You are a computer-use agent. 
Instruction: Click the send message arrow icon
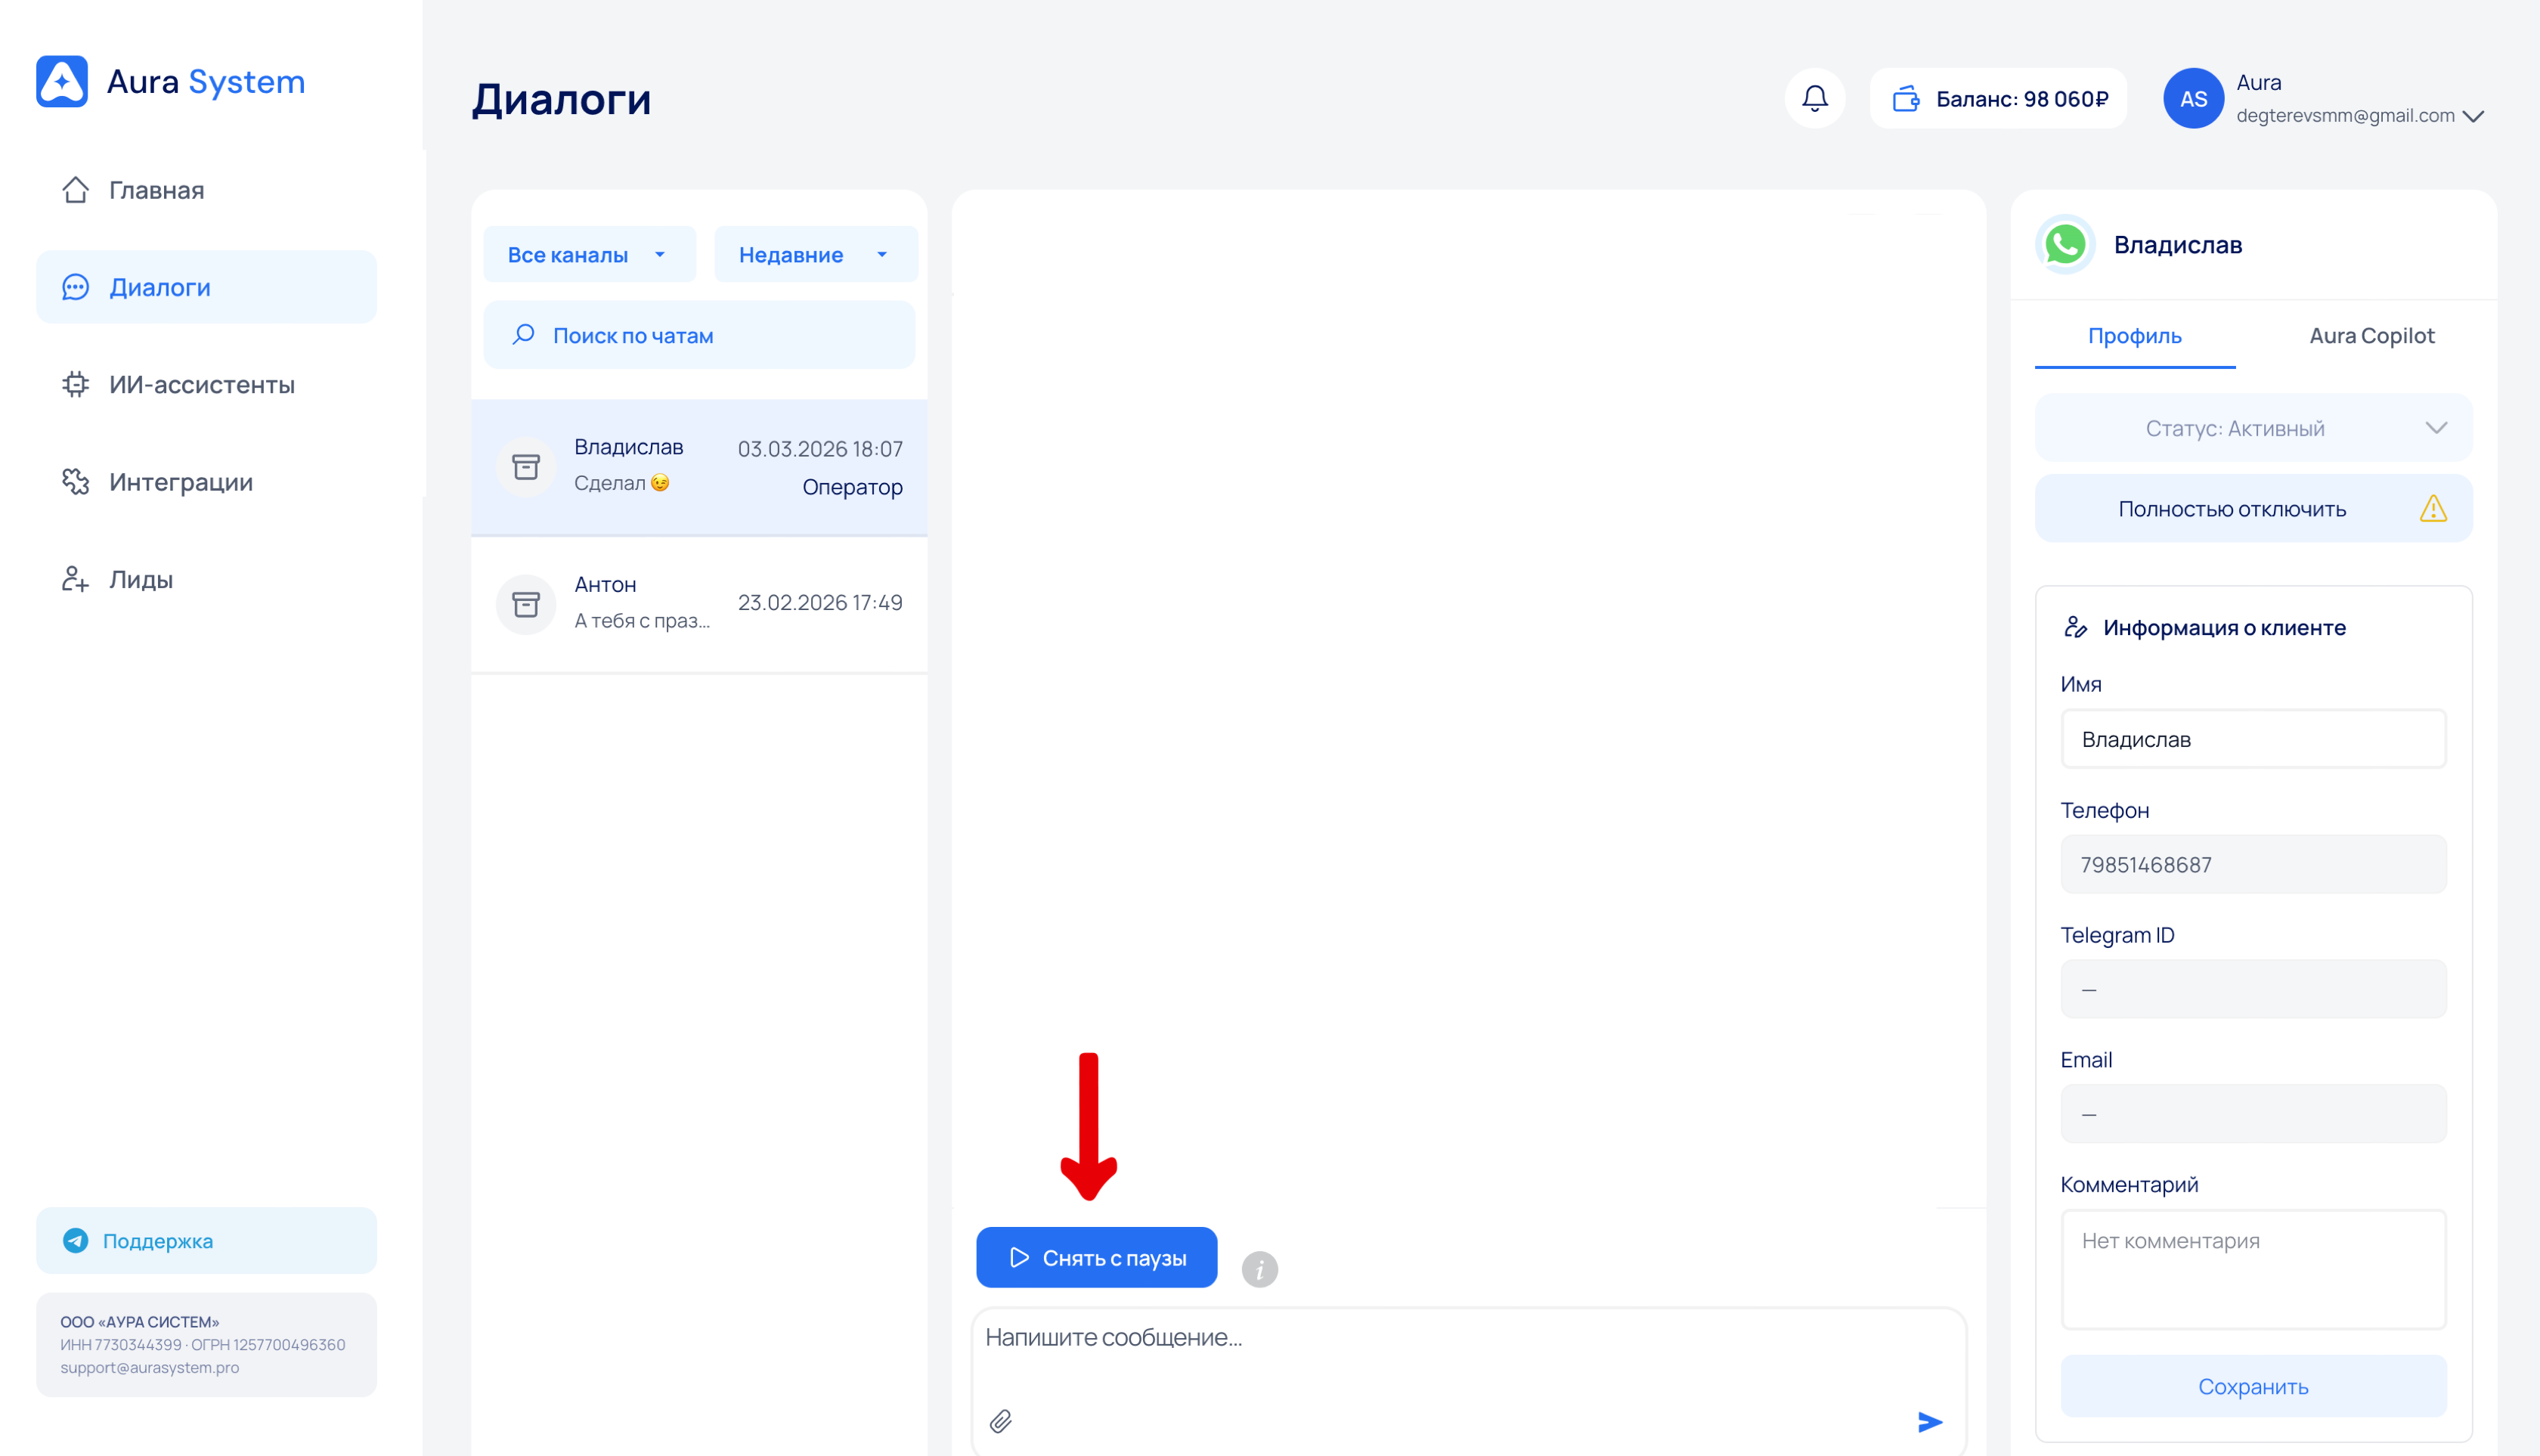1929,1421
